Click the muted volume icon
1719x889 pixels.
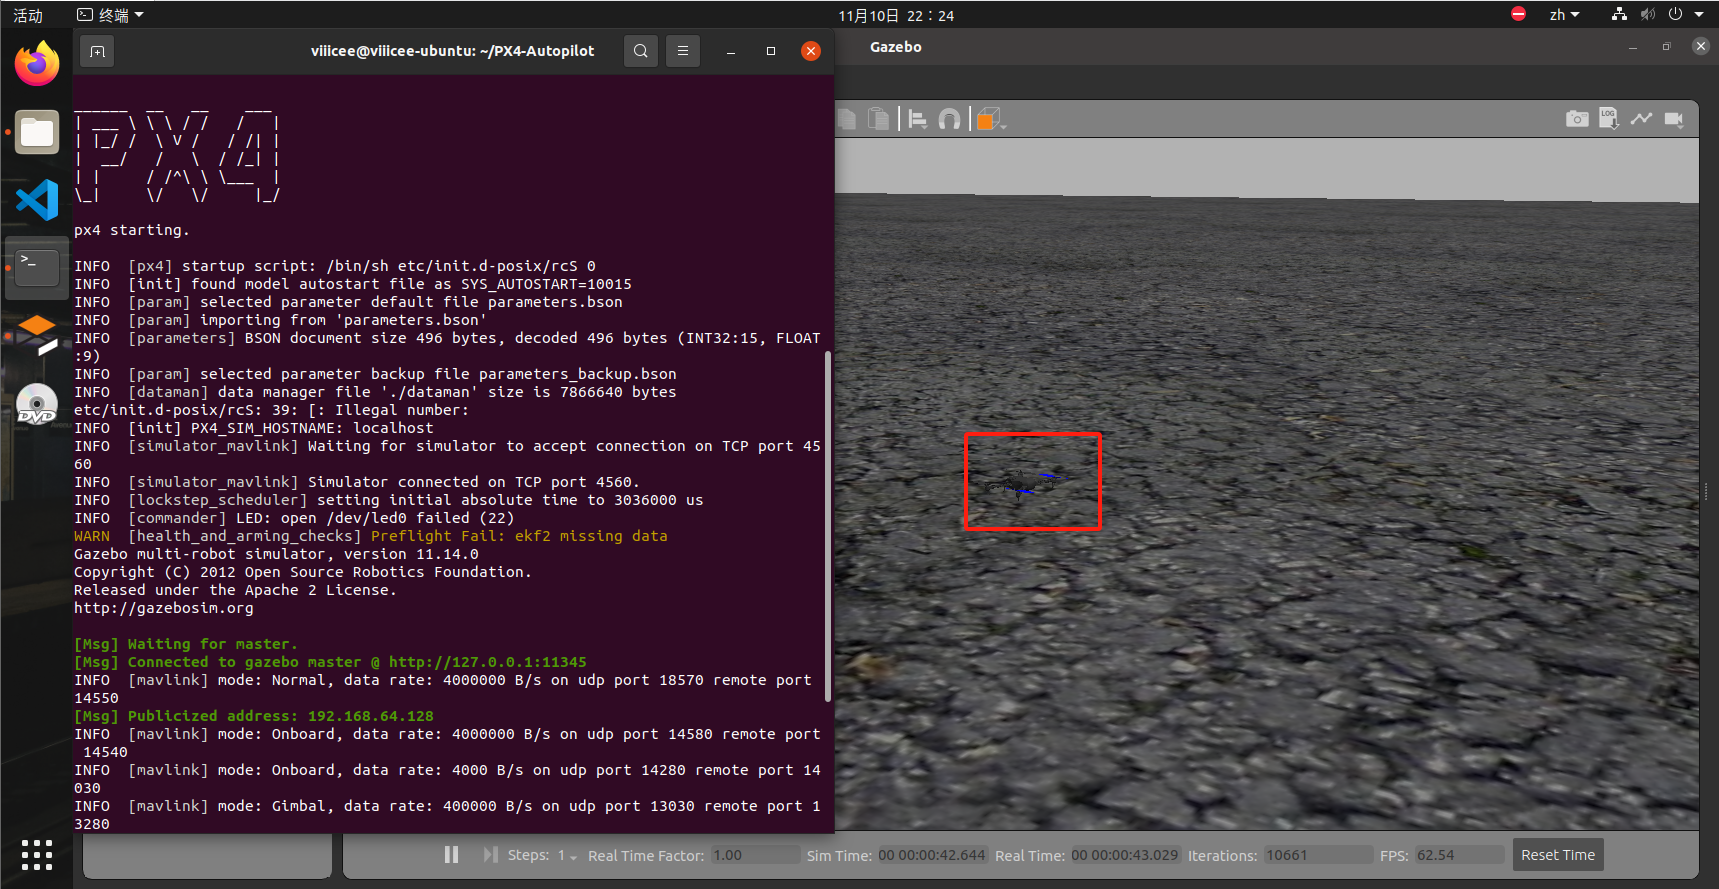coord(1648,14)
